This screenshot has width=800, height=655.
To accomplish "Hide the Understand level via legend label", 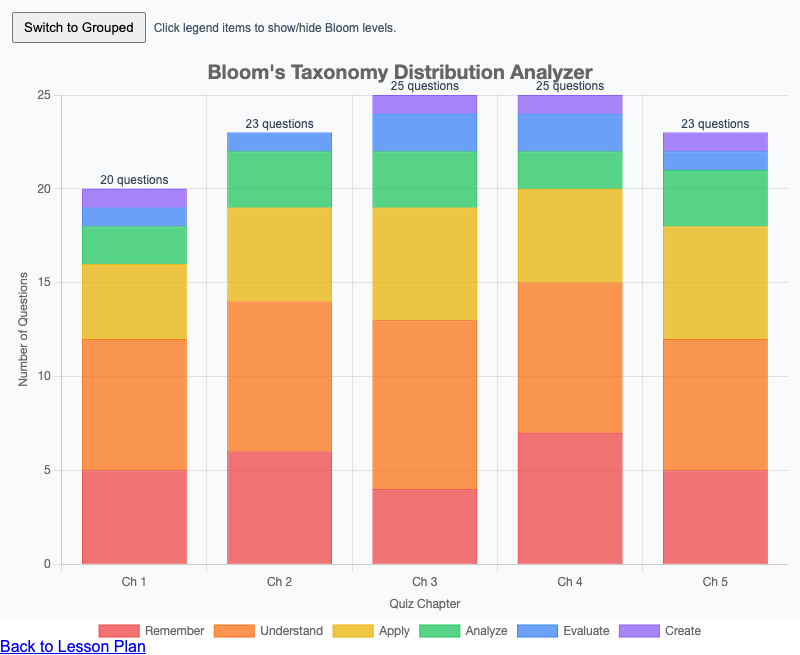I will 291,631.
